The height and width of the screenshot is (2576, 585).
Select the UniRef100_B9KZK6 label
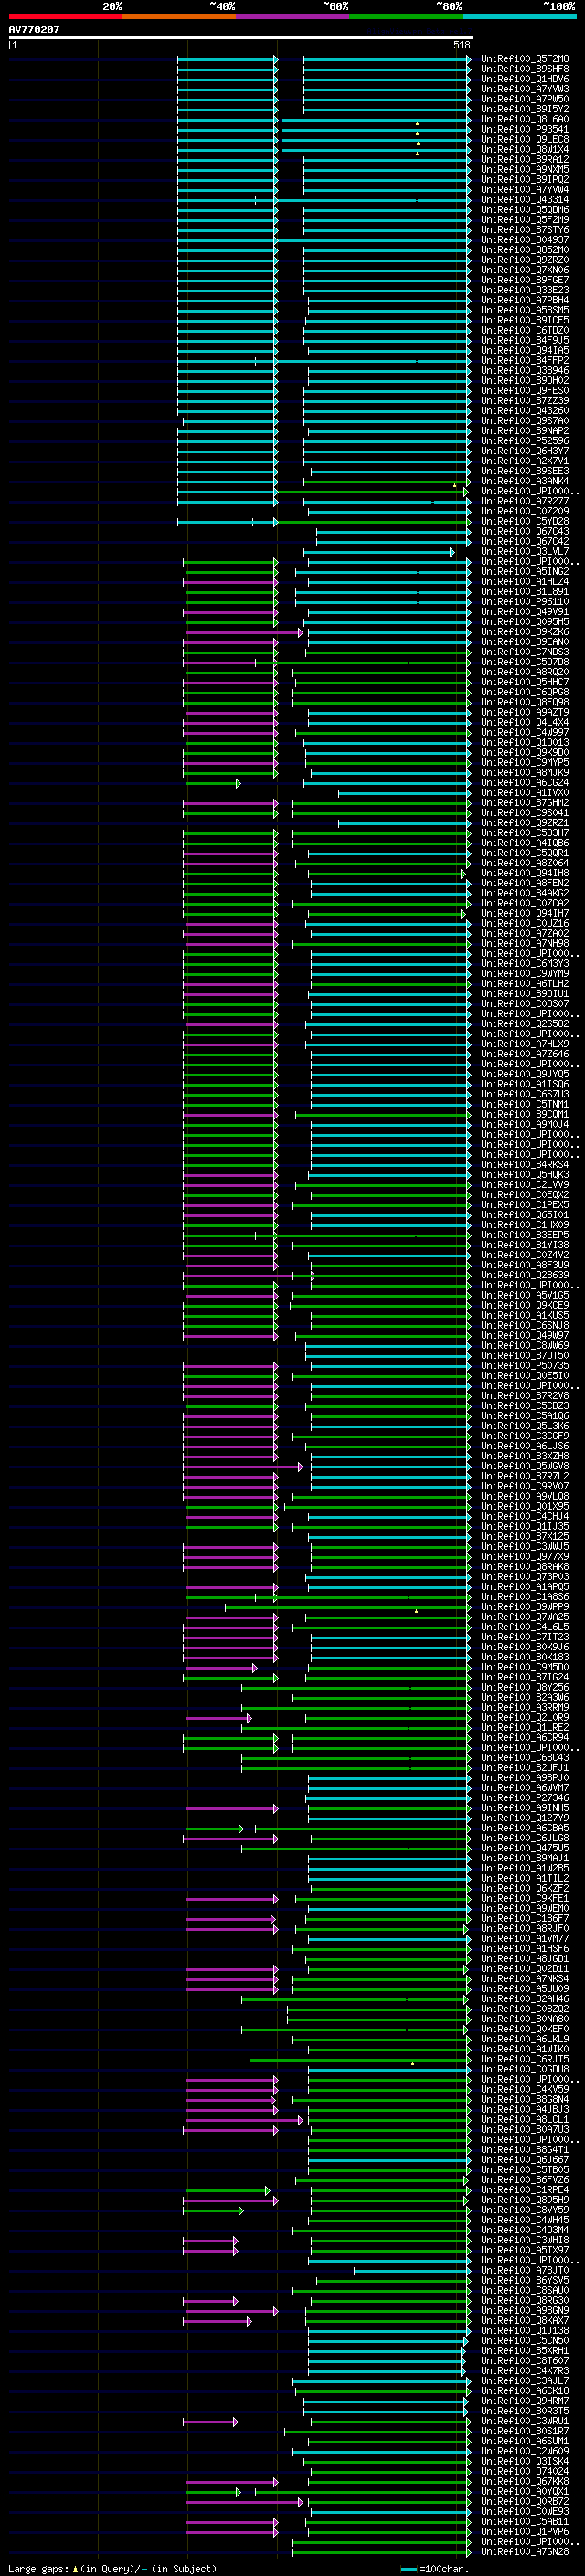(525, 632)
